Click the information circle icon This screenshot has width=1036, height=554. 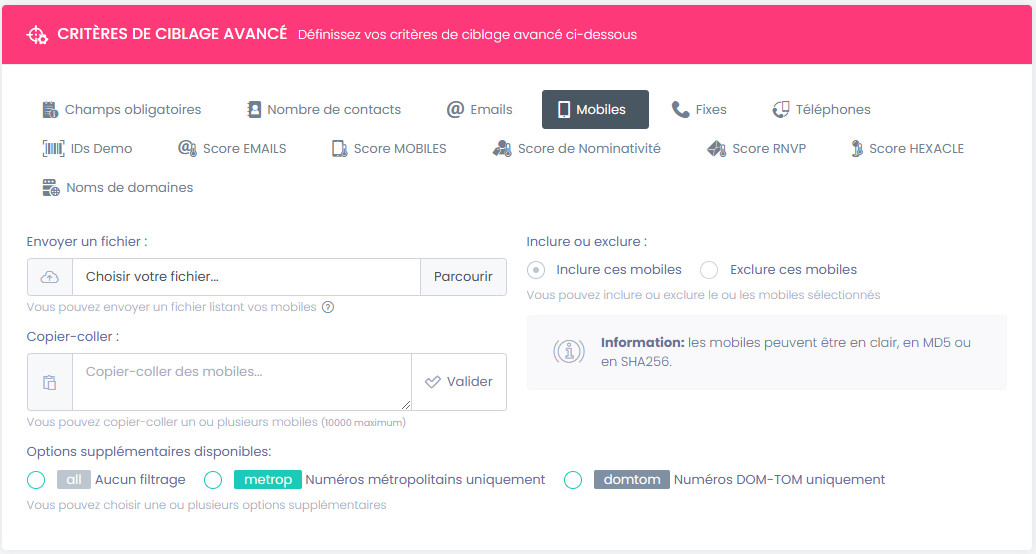pyautogui.click(x=569, y=351)
